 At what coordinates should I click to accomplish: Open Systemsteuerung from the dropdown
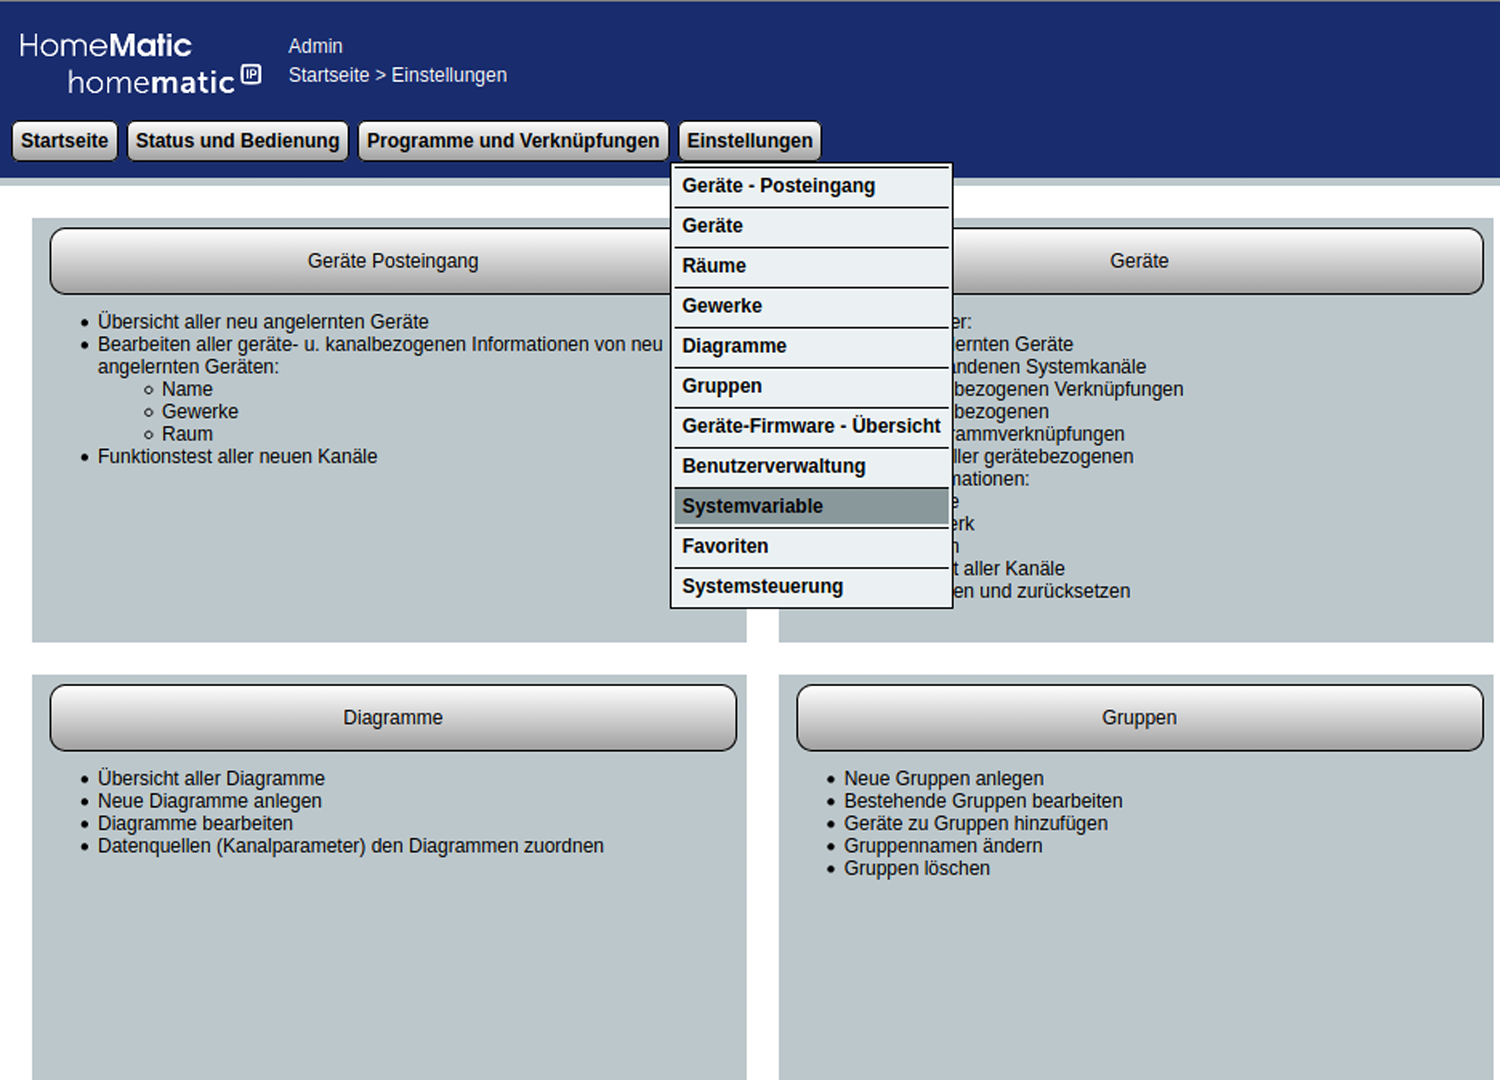(x=811, y=586)
